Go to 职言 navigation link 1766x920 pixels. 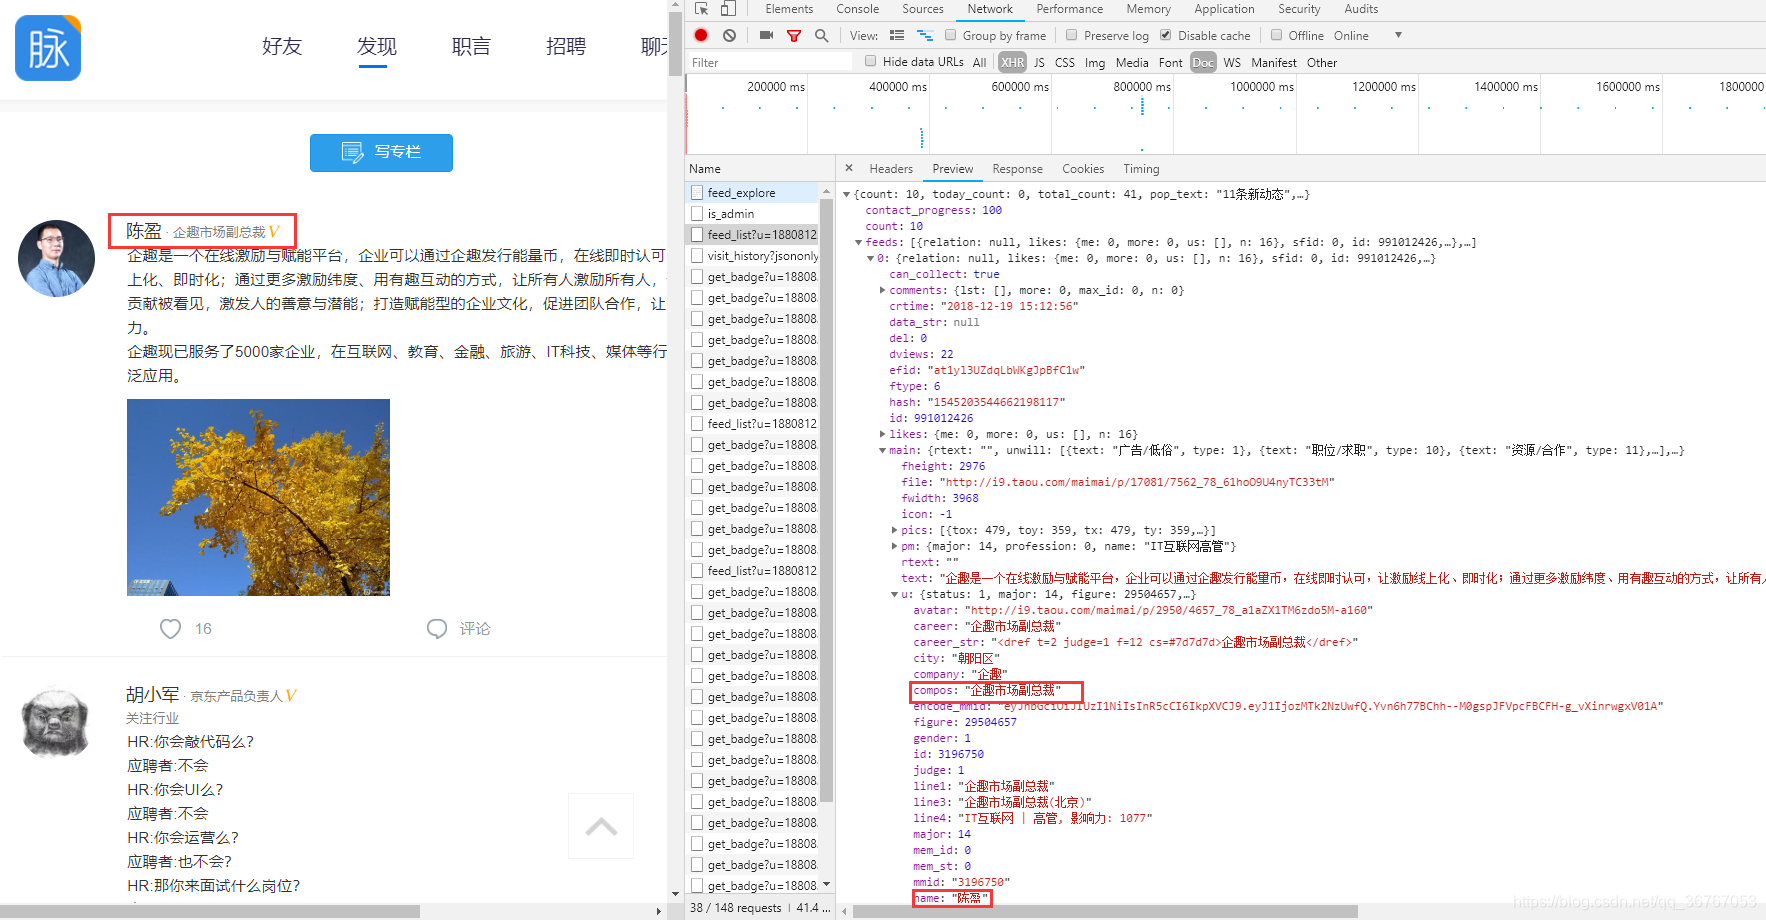[471, 46]
